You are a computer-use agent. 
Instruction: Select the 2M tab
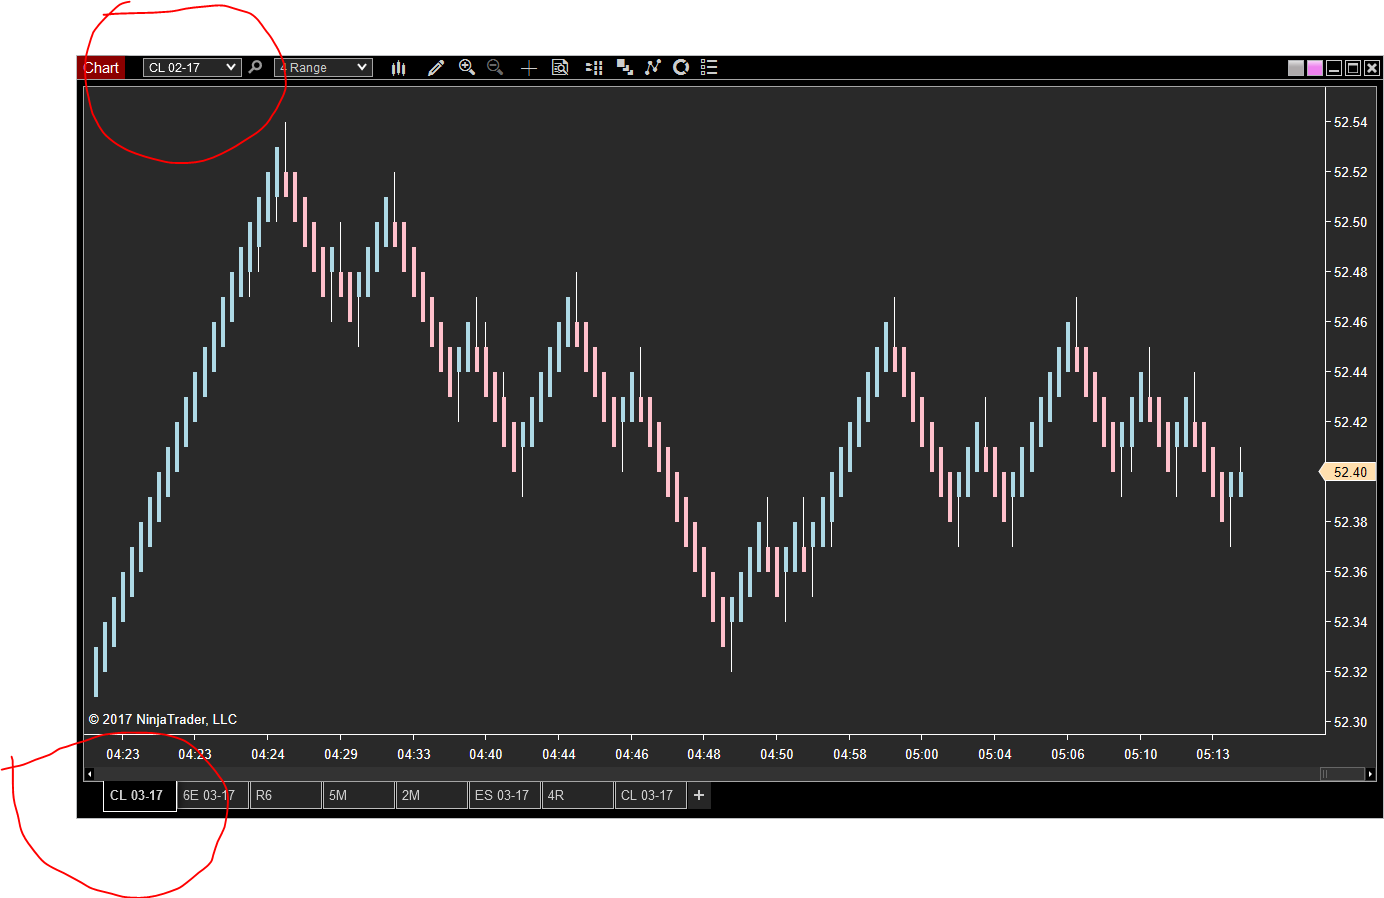(x=432, y=795)
